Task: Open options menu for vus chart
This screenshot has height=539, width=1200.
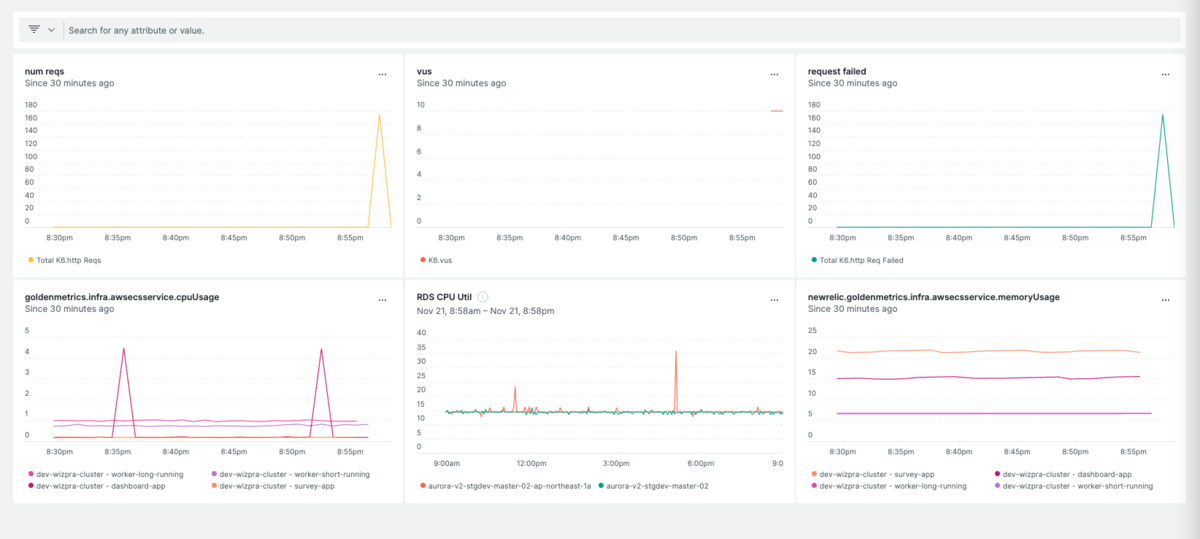Action: coord(774,75)
